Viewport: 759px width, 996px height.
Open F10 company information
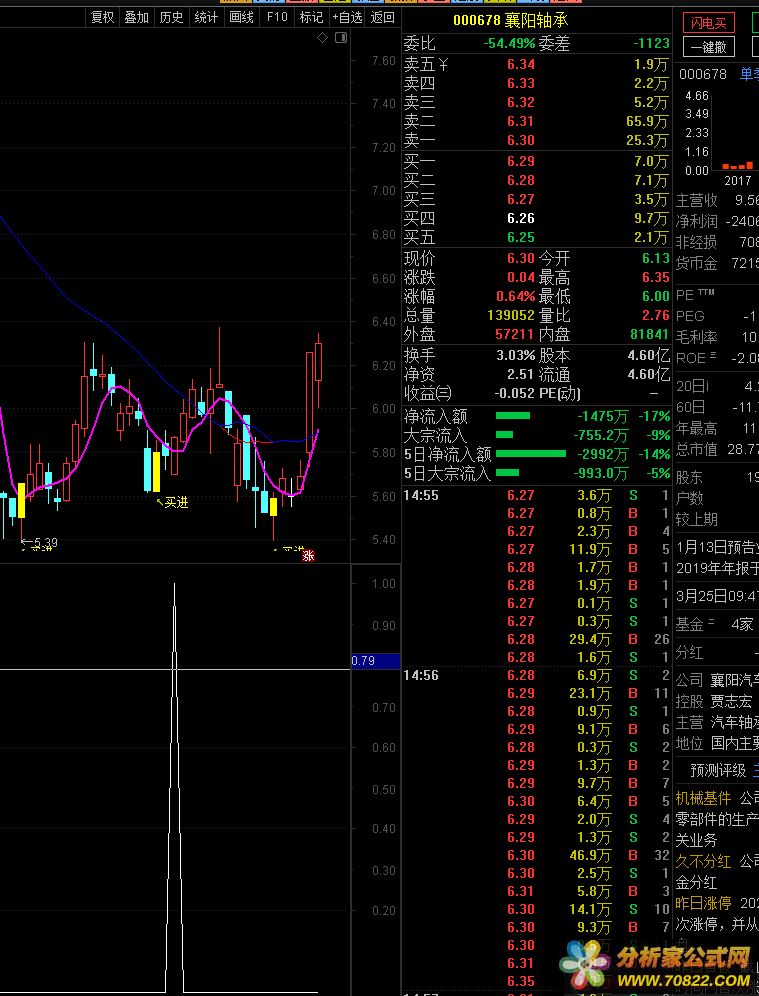click(x=277, y=17)
